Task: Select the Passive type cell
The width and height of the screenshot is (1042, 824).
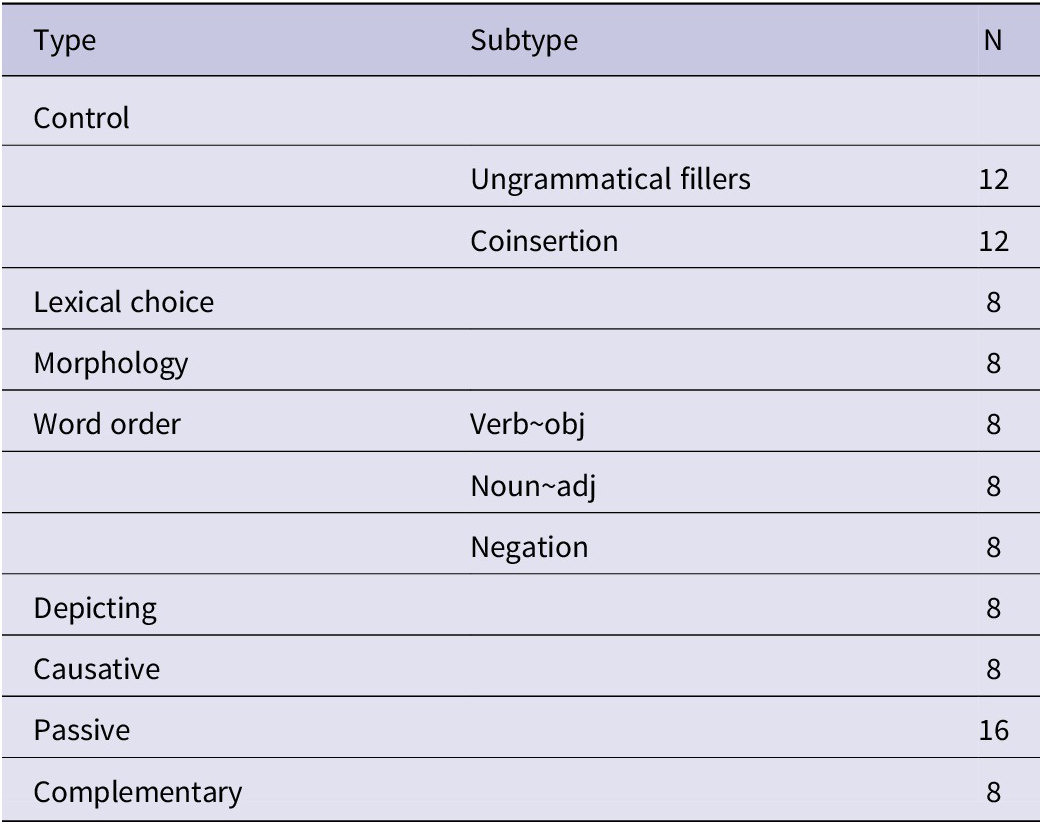Action: (82, 730)
